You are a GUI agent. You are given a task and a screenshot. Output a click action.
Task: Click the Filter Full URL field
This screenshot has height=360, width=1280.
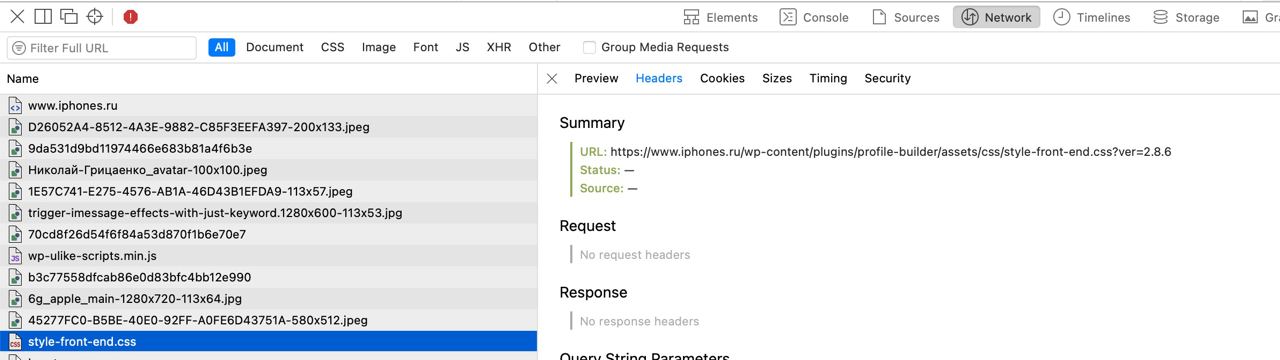pyautogui.click(x=102, y=48)
